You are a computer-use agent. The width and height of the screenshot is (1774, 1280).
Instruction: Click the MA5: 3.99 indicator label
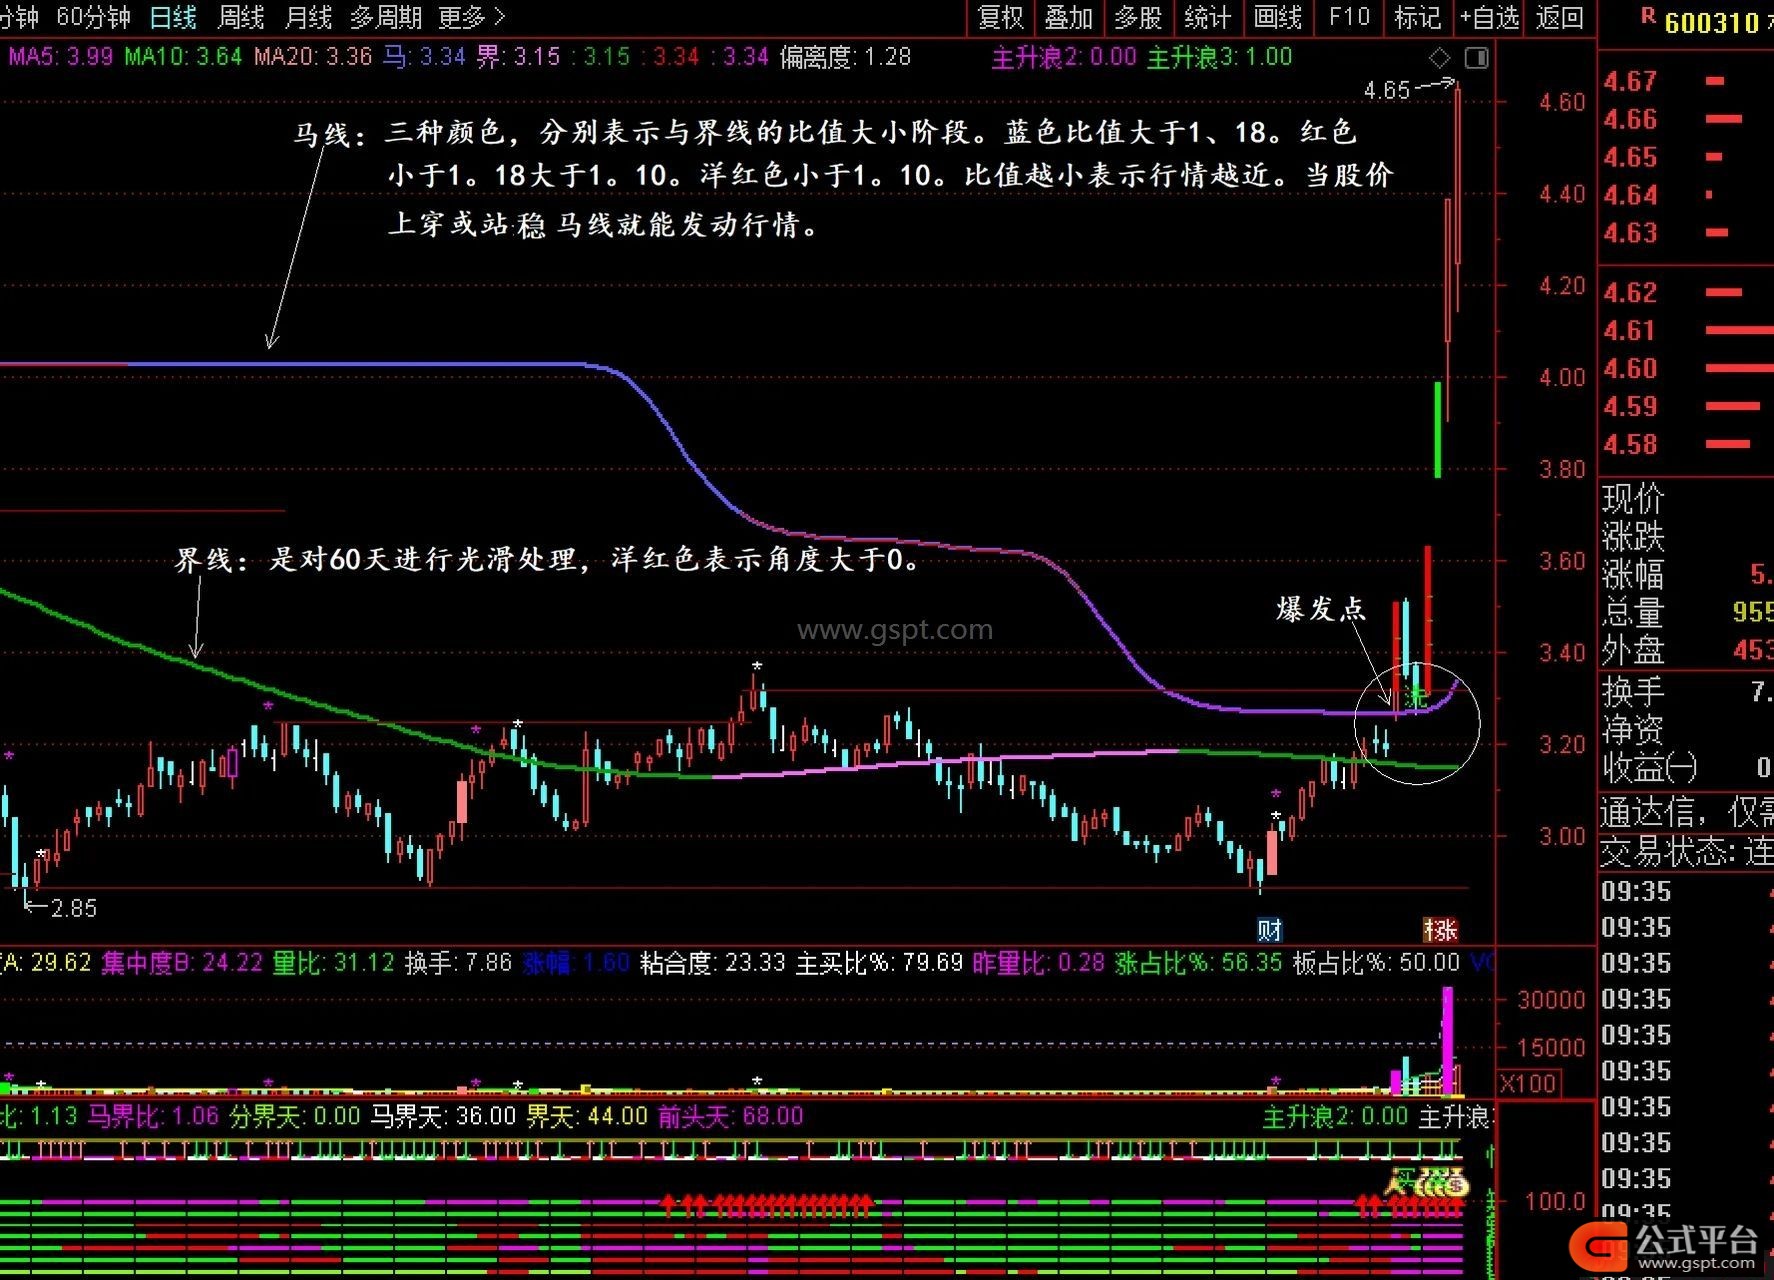click(x=61, y=57)
